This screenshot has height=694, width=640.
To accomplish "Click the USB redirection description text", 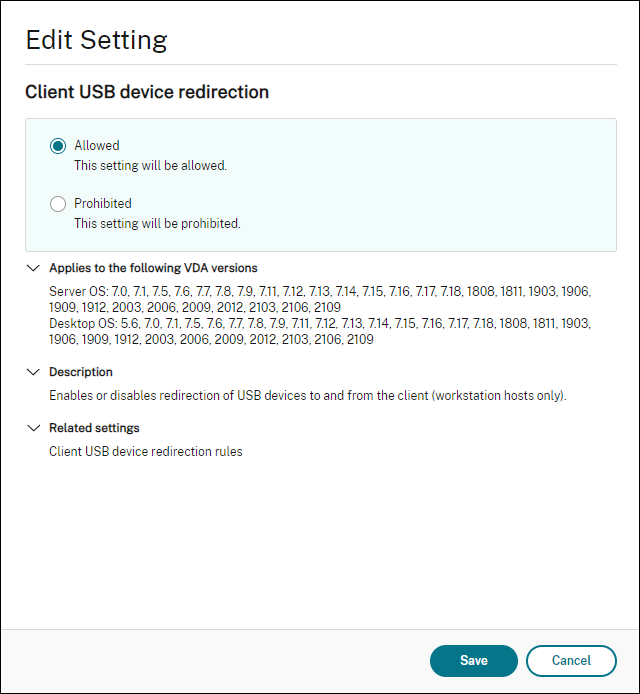I will tap(308, 396).
